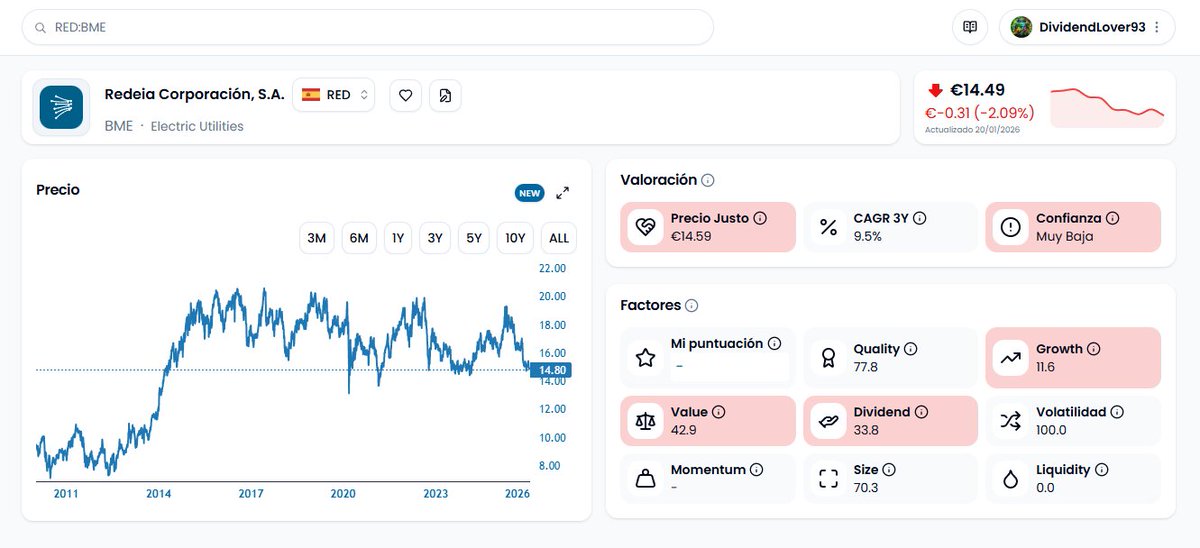Click the Electric Utilities sector label
Screen dimensions: 1200x548
197,126
